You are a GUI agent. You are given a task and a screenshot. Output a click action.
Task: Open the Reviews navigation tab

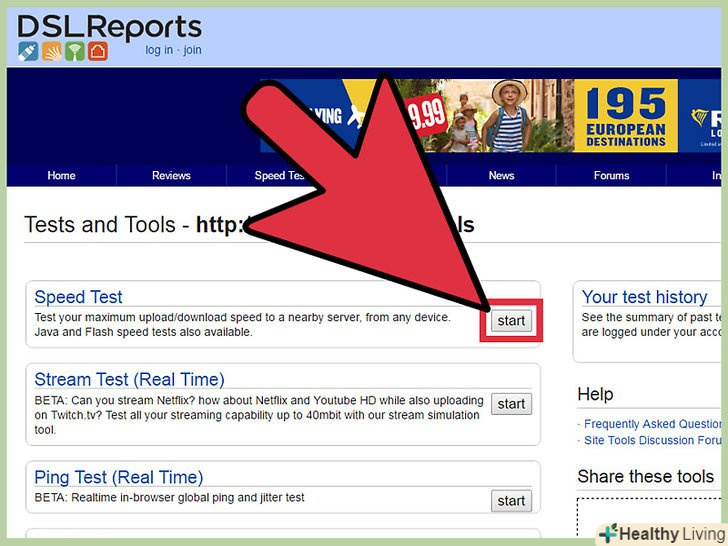click(171, 176)
